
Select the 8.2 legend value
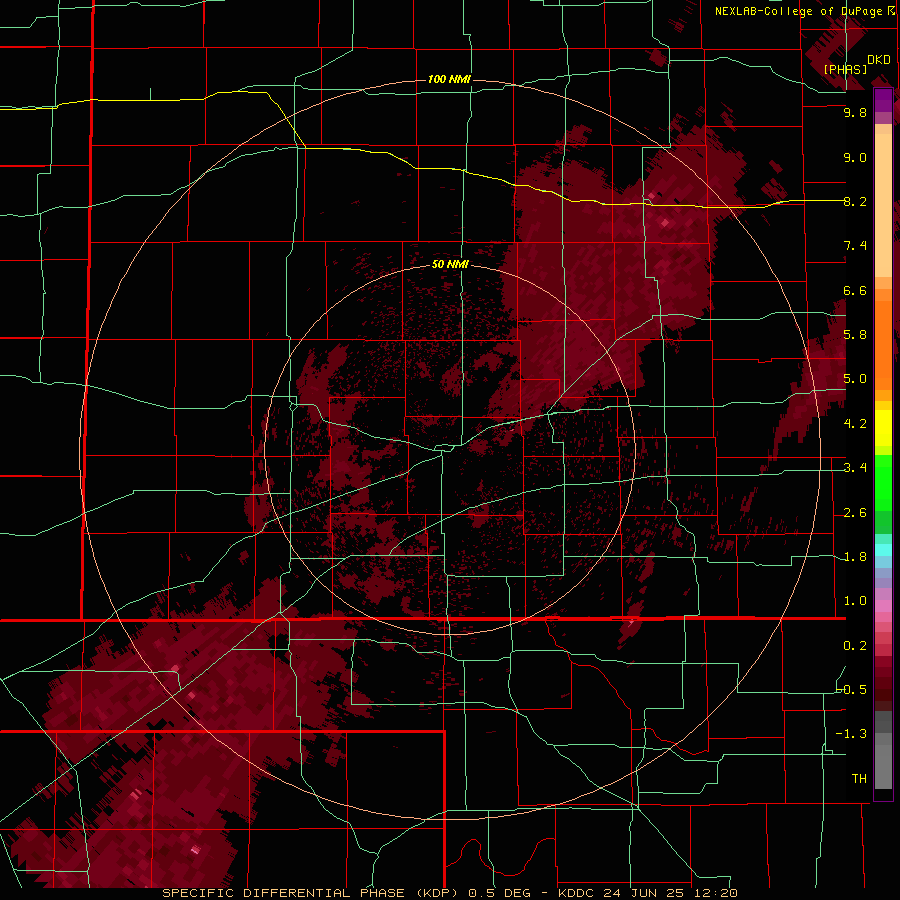tap(855, 201)
